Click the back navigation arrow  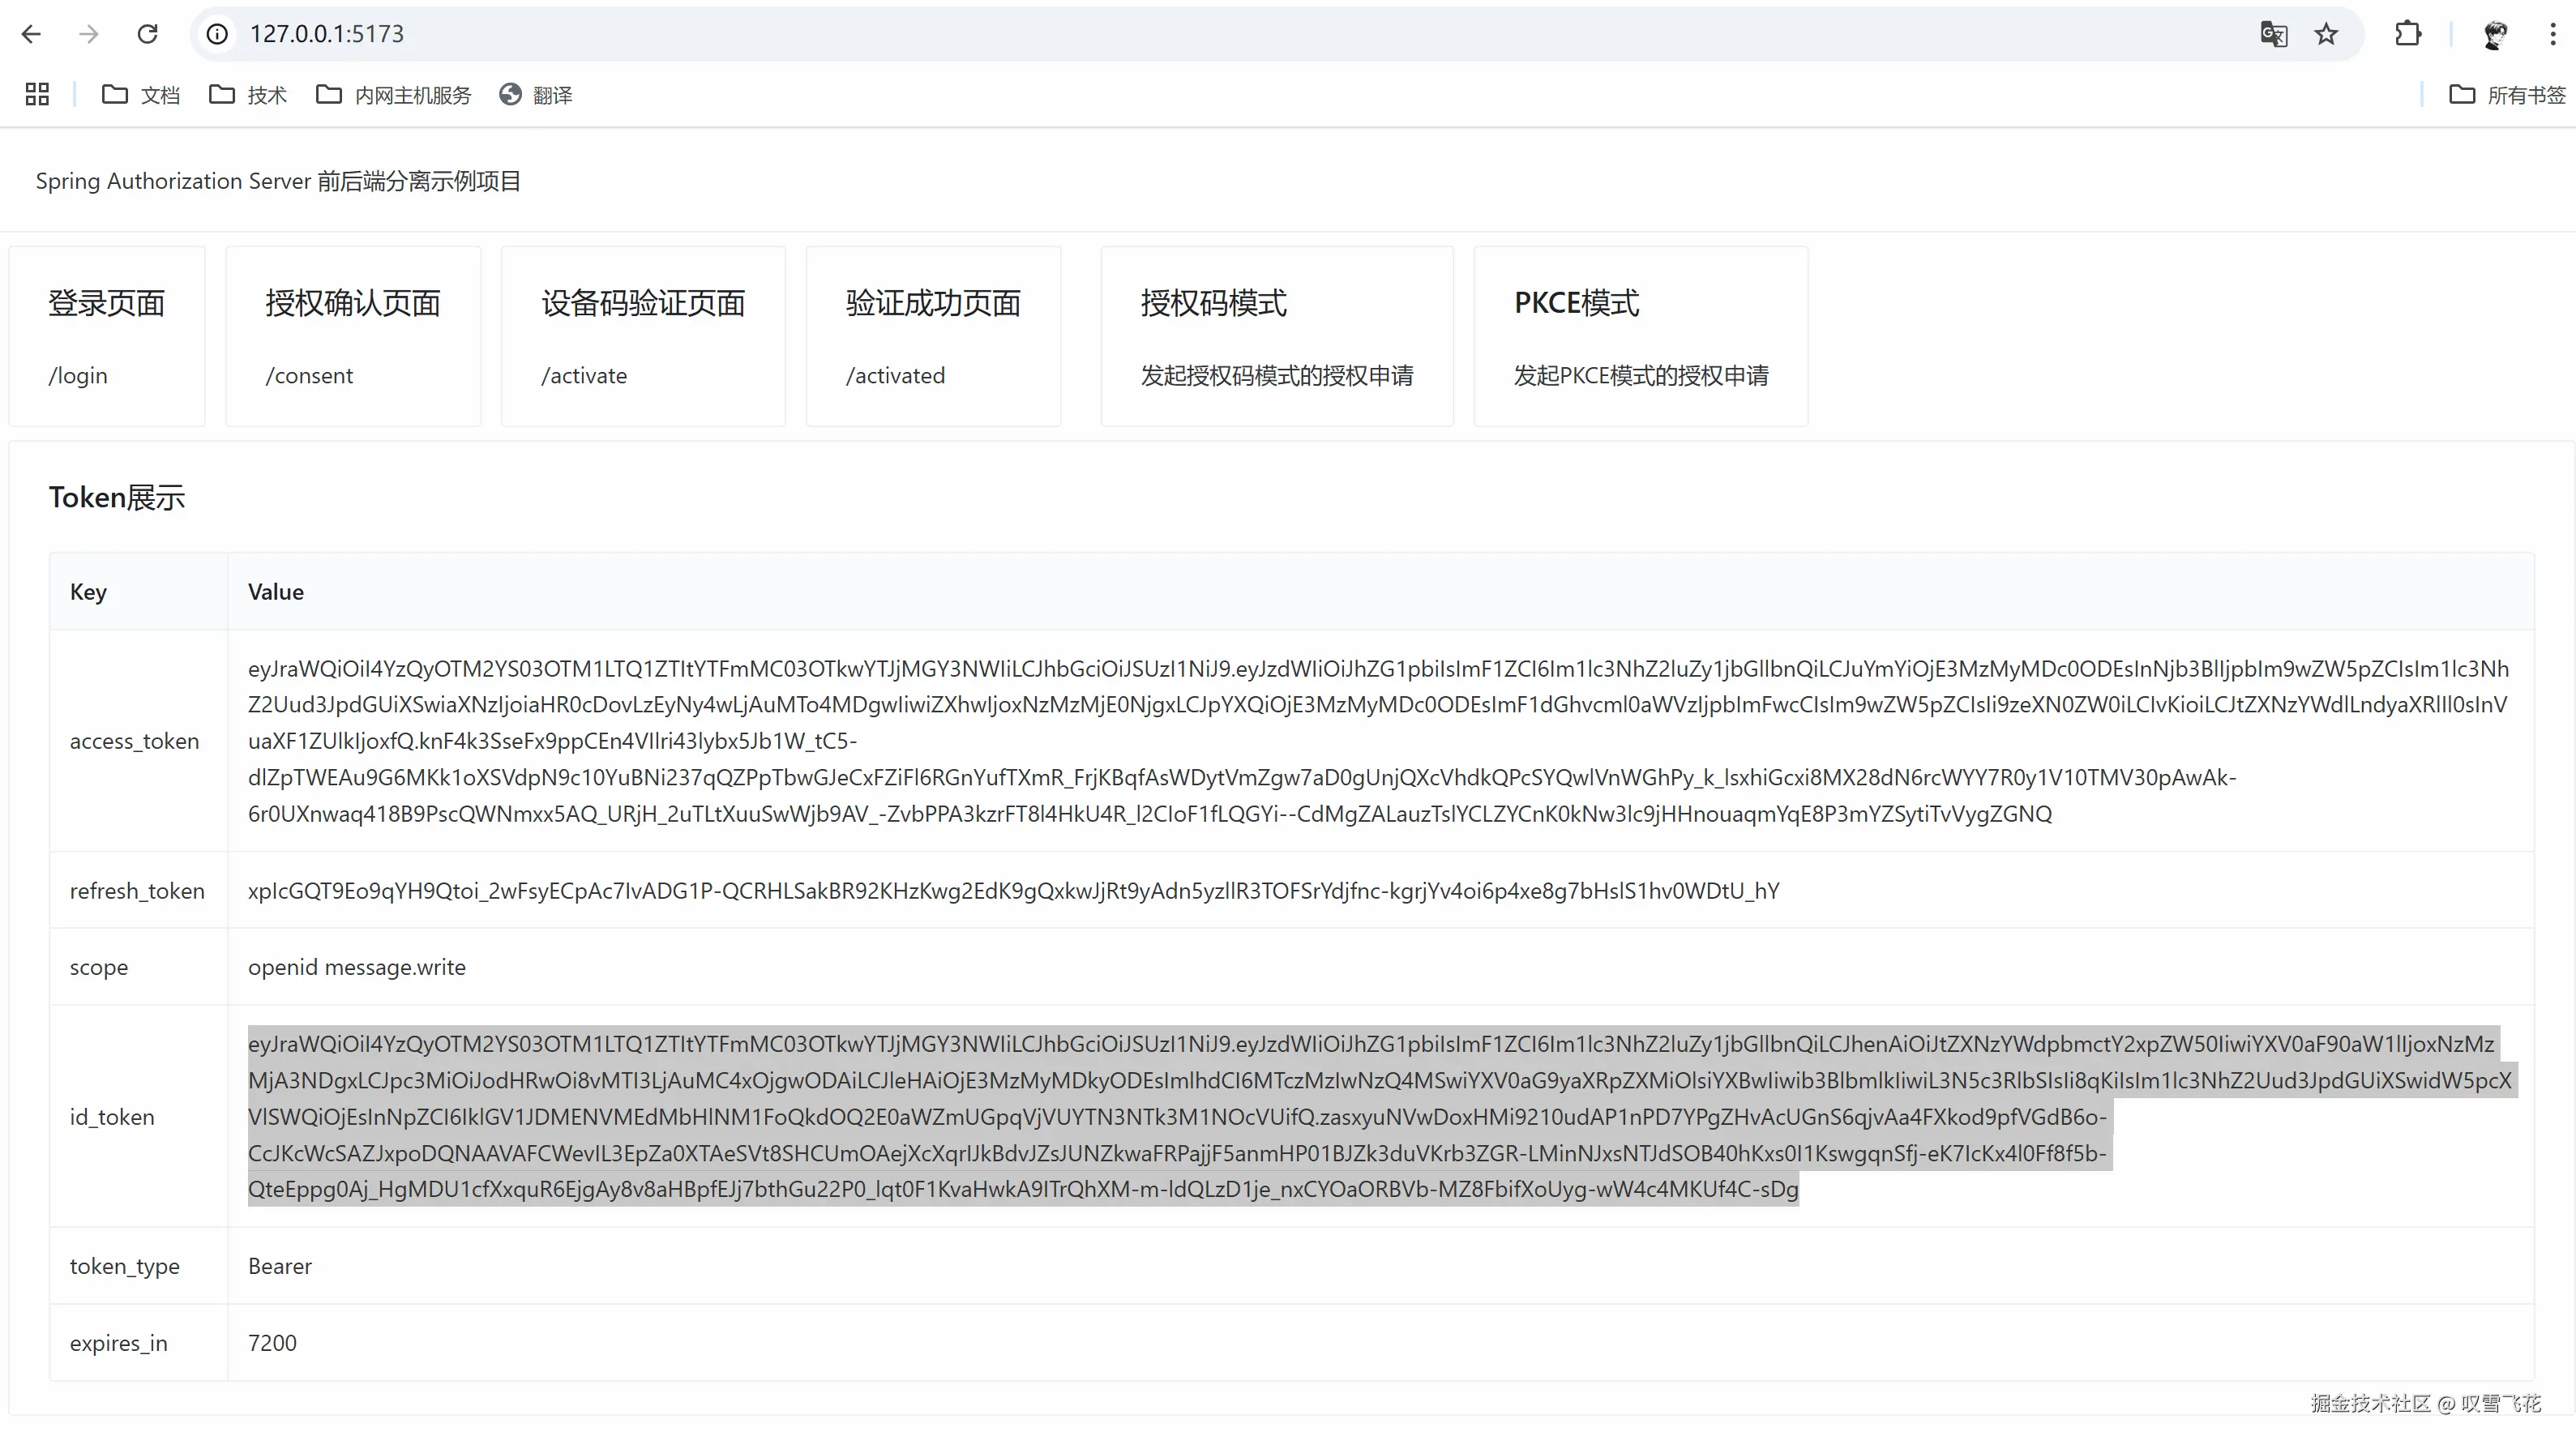pyautogui.click(x=32, y=34)
